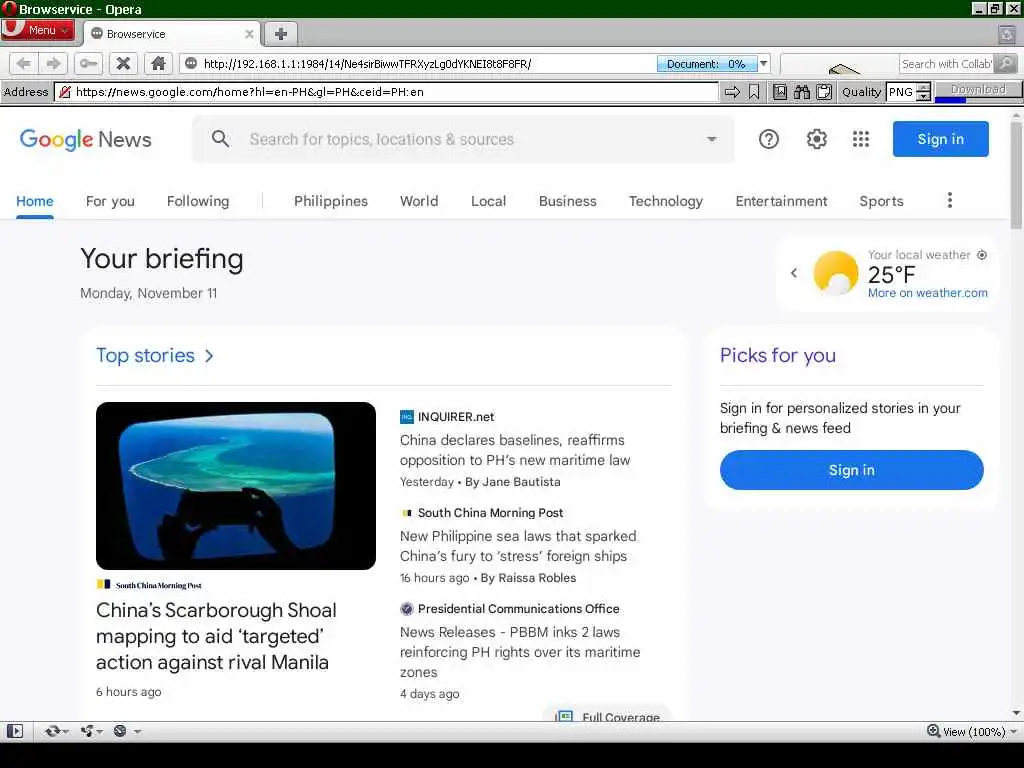Click the Scarborough Shoal story thumbnail
The height and width of the screenshot is (768, 1024).
click(x=236, y=486)
